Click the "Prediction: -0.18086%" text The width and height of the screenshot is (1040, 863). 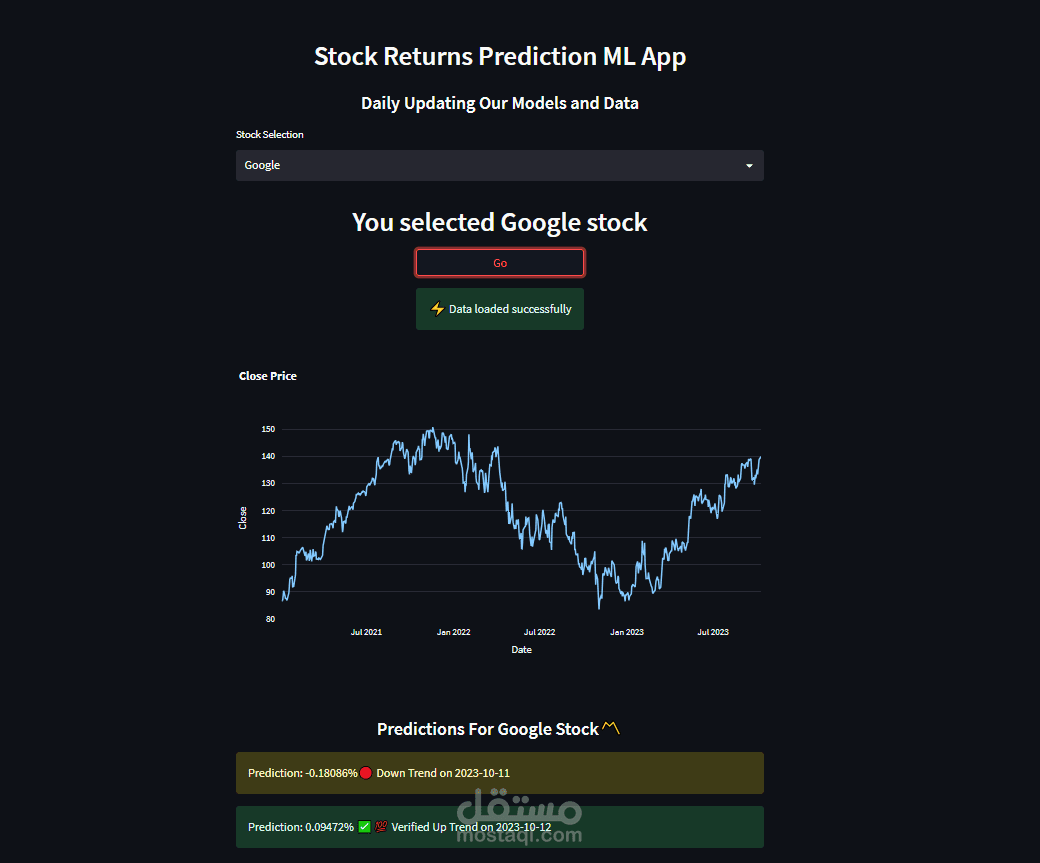pos(302,773)
